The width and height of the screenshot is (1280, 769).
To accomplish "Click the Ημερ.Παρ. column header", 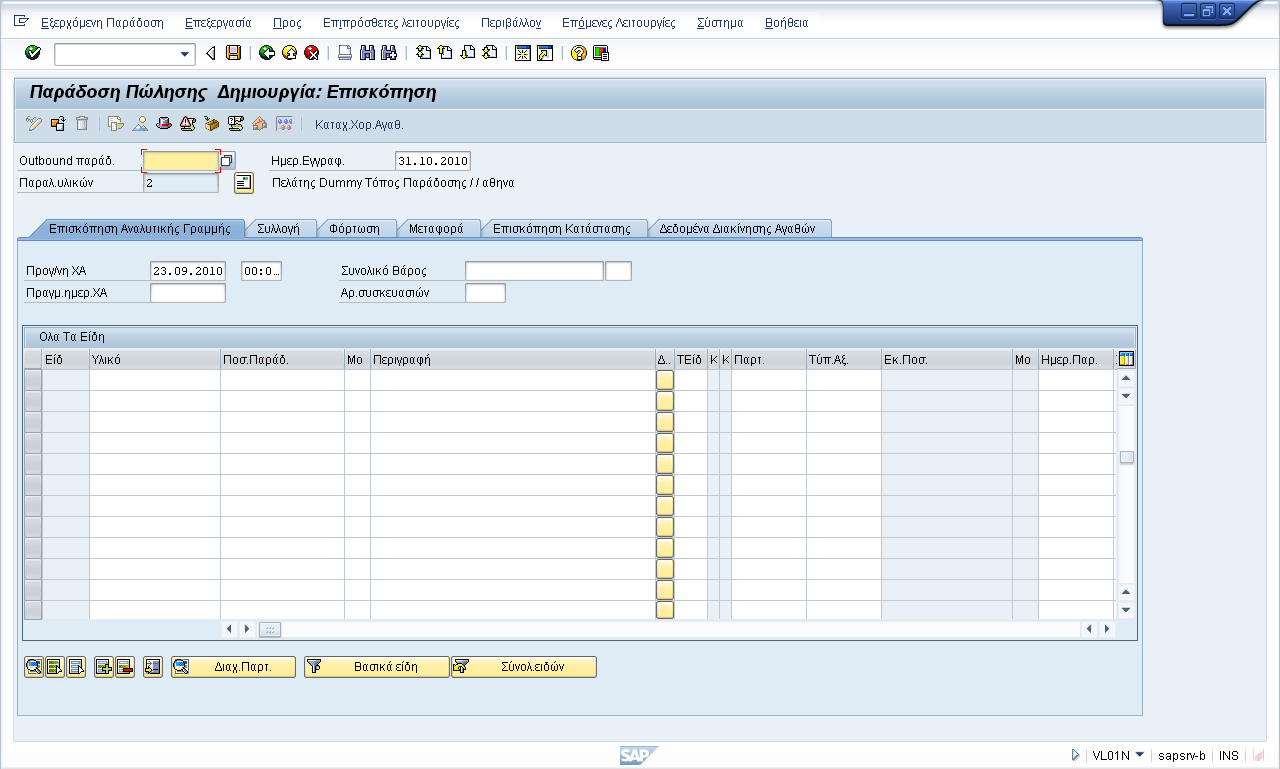I will tap(1076, 359).
